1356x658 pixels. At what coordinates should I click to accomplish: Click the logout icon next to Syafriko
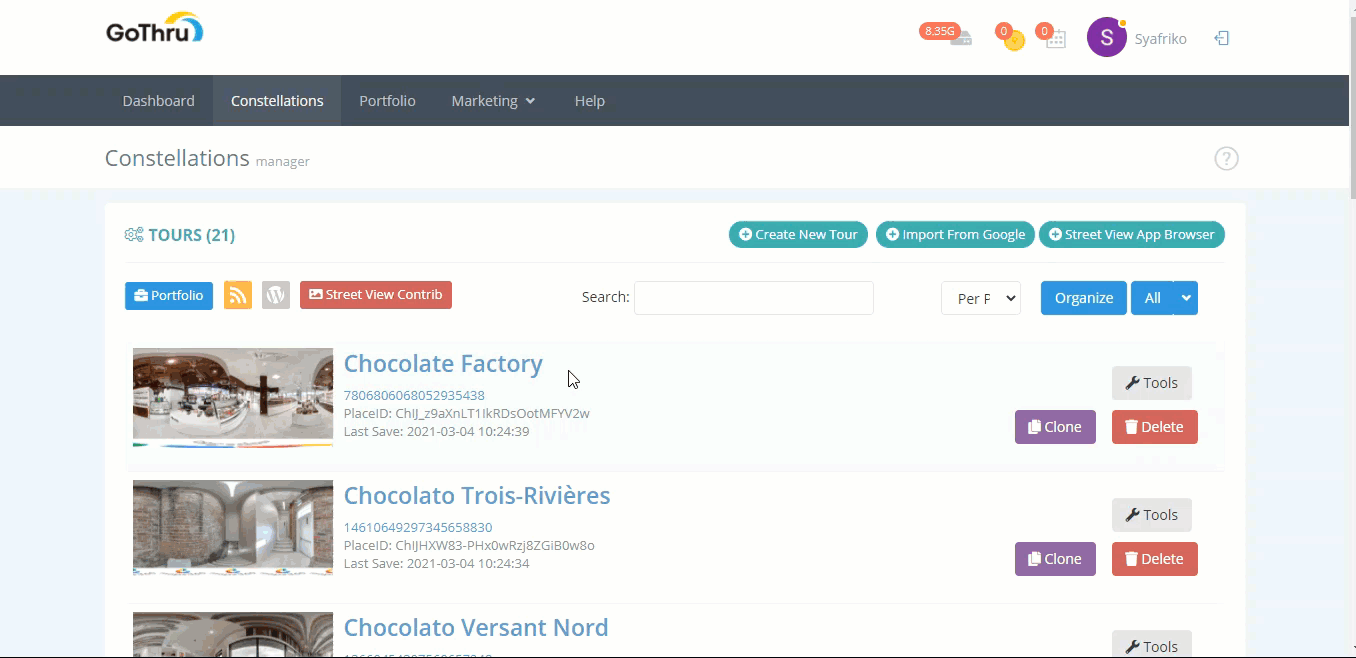(1221, 38)
